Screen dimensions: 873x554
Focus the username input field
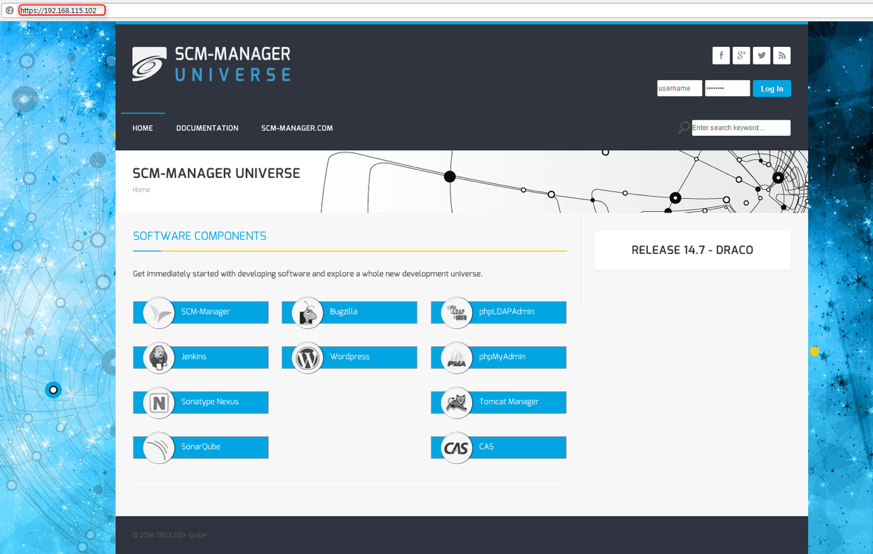click(679, 88)
